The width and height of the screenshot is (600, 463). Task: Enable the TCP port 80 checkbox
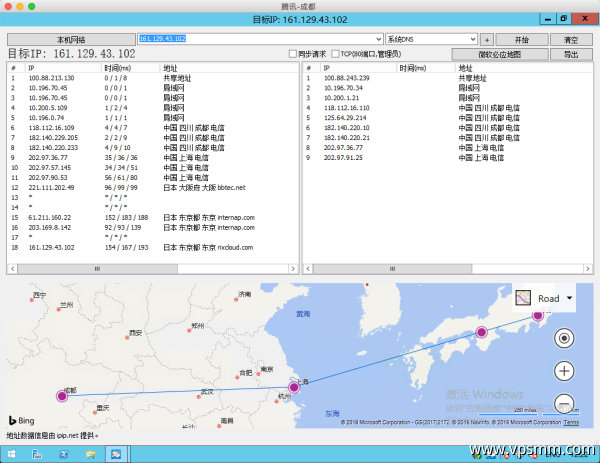pyautogui.click(x=335, y=54)
